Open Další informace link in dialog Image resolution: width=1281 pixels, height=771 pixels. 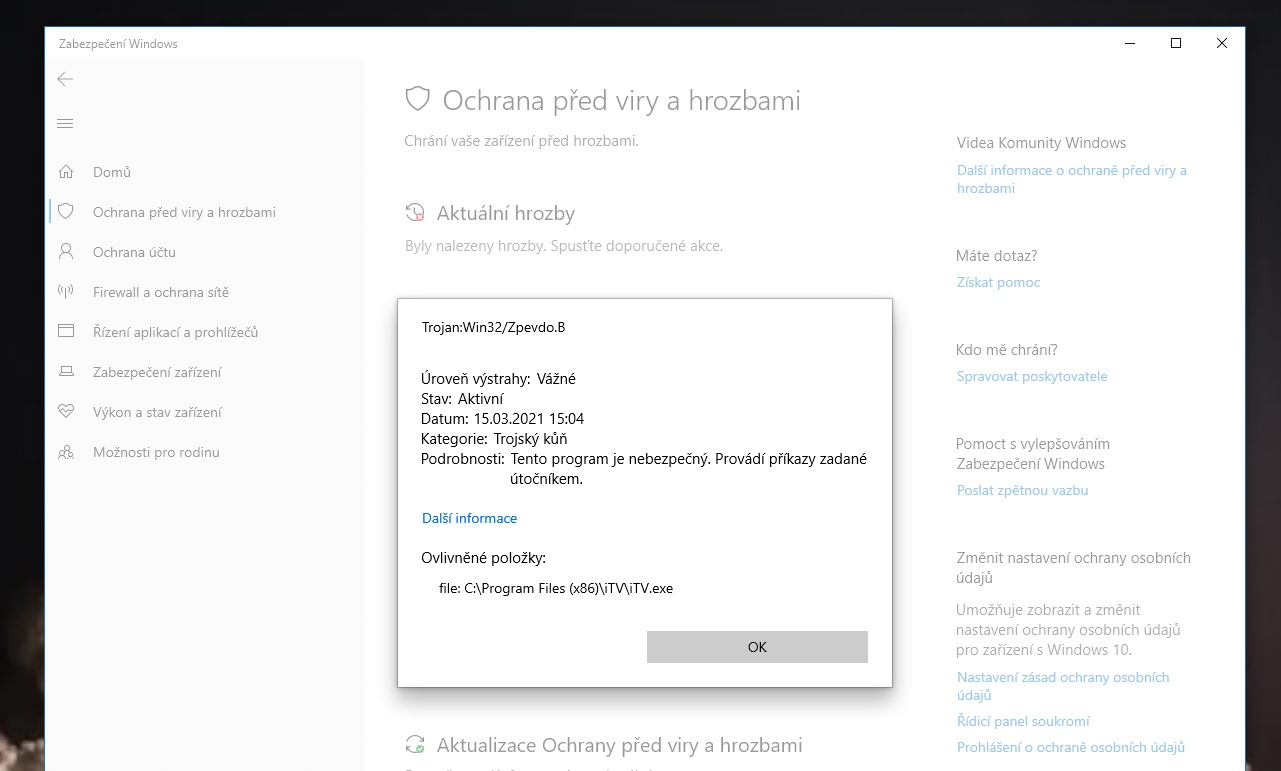(x=469, y=518)
